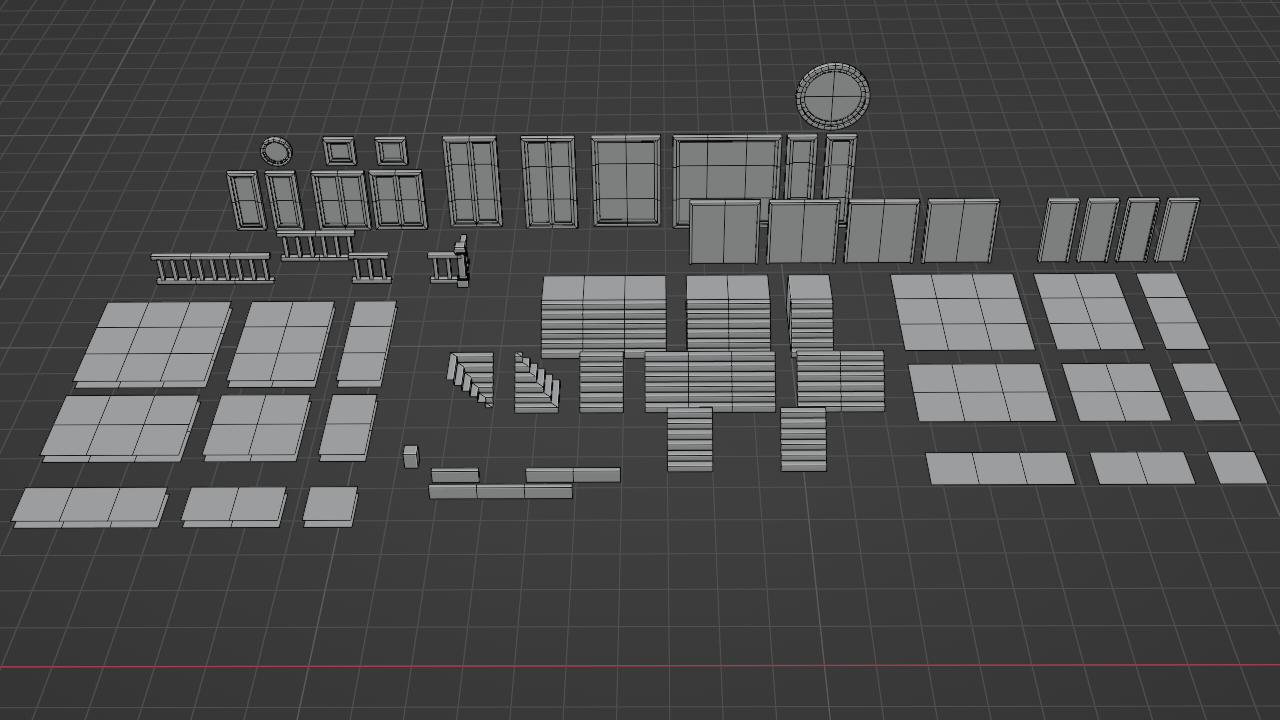Select the large round window model
This screenshot has width=1280, height=720.
(832, 96)
